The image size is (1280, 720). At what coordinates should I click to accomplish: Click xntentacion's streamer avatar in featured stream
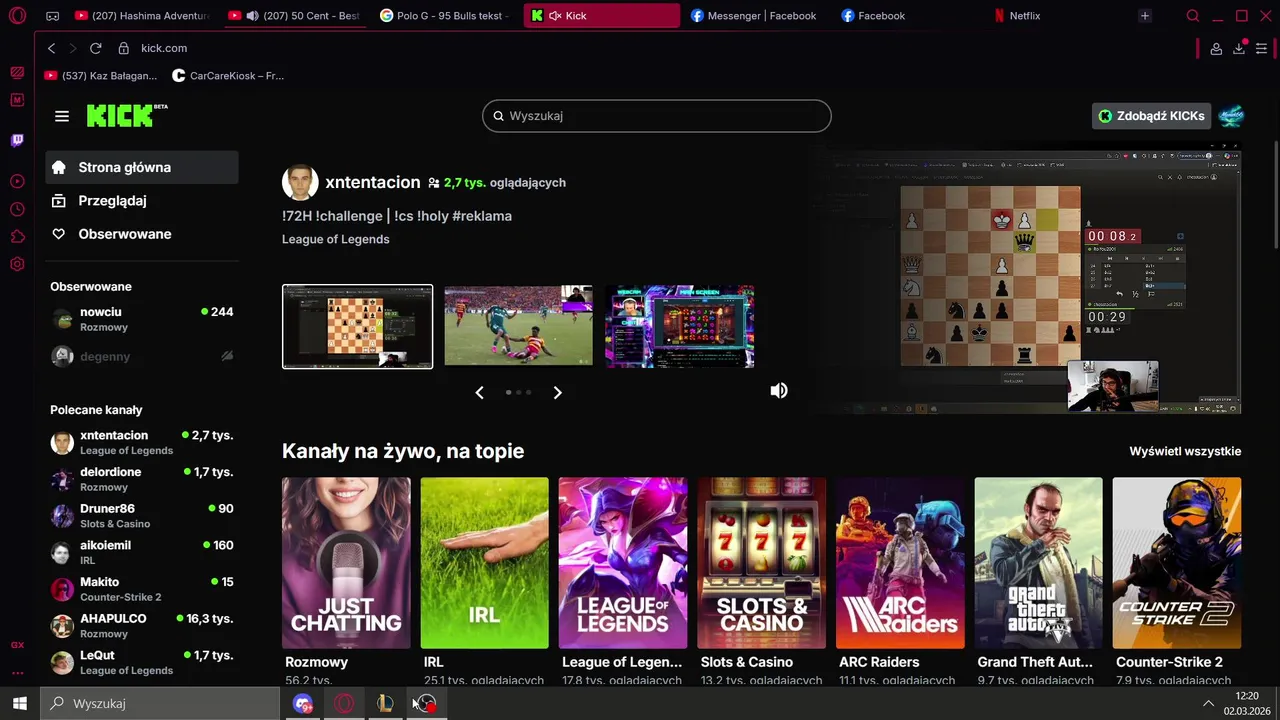[300, 183]
